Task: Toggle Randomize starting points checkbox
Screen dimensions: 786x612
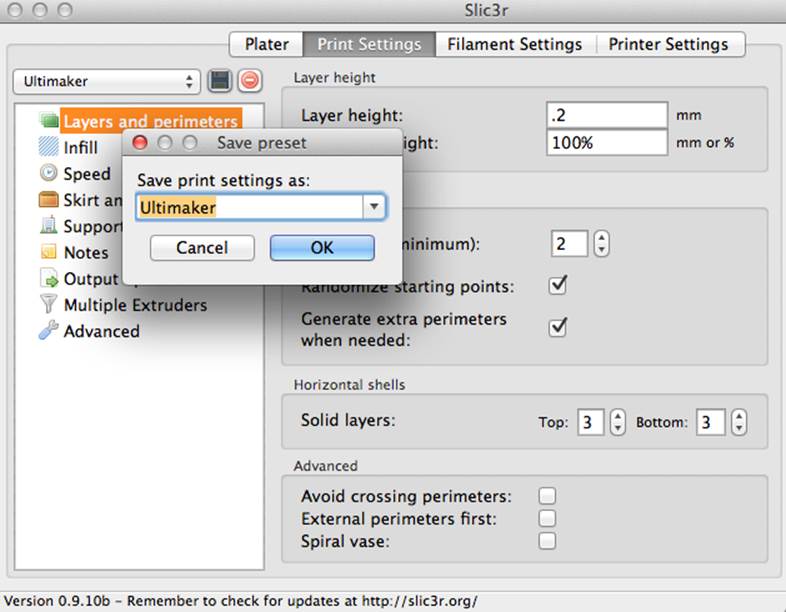Action: (558, 286)
